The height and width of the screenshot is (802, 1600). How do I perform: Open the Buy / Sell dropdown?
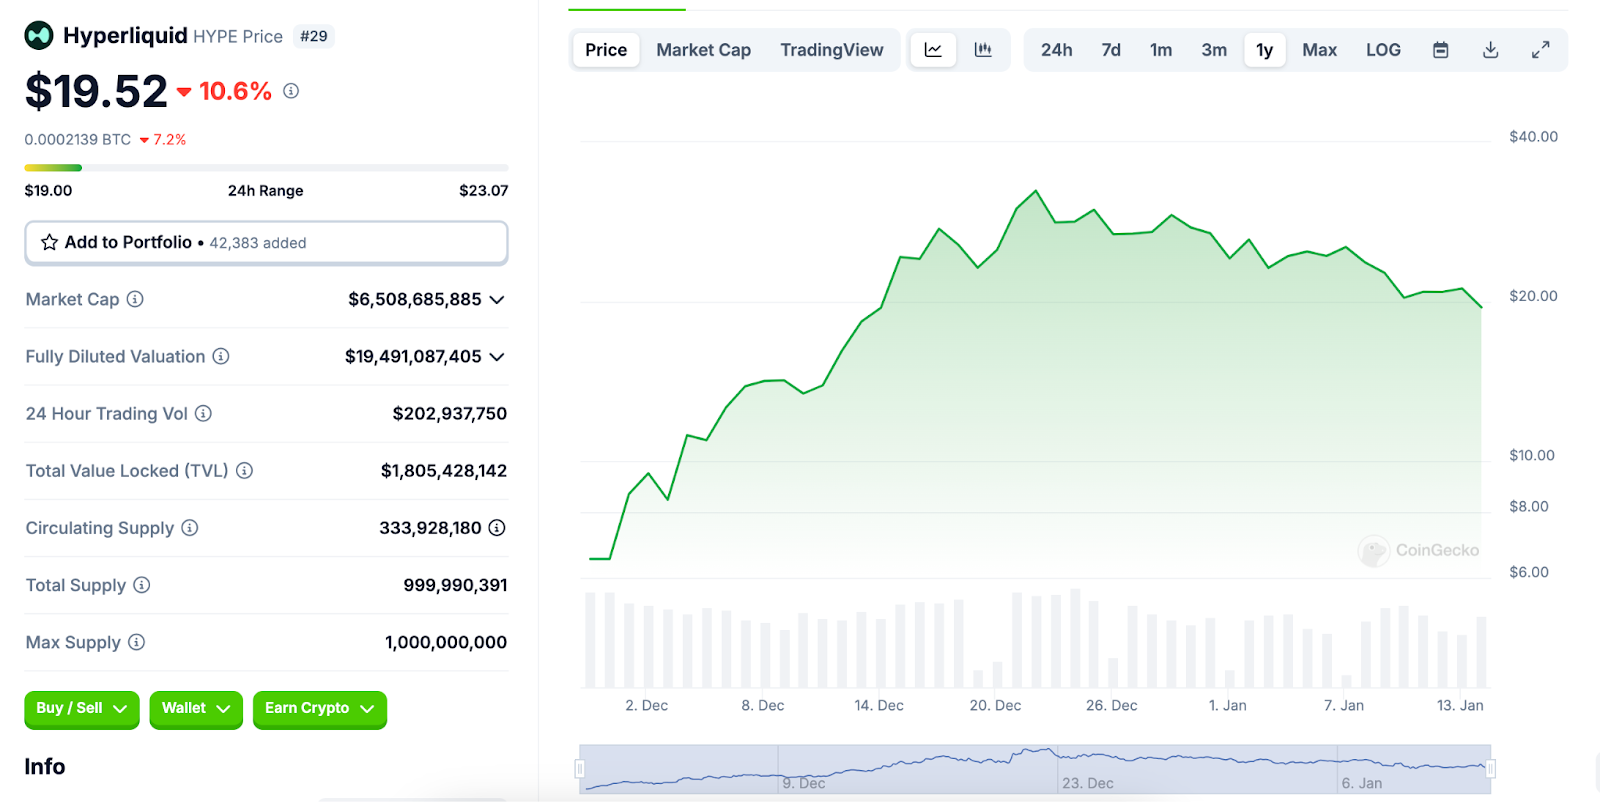pyautogui.click(x=82, y=709)
